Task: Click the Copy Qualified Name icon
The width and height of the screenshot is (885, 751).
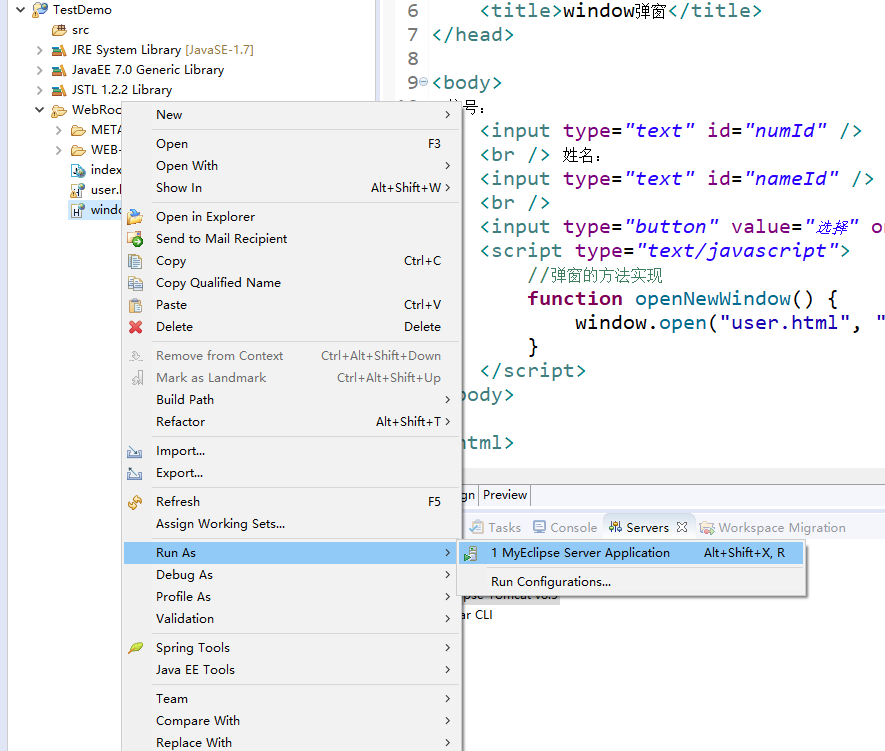Action: pos(135,283)
